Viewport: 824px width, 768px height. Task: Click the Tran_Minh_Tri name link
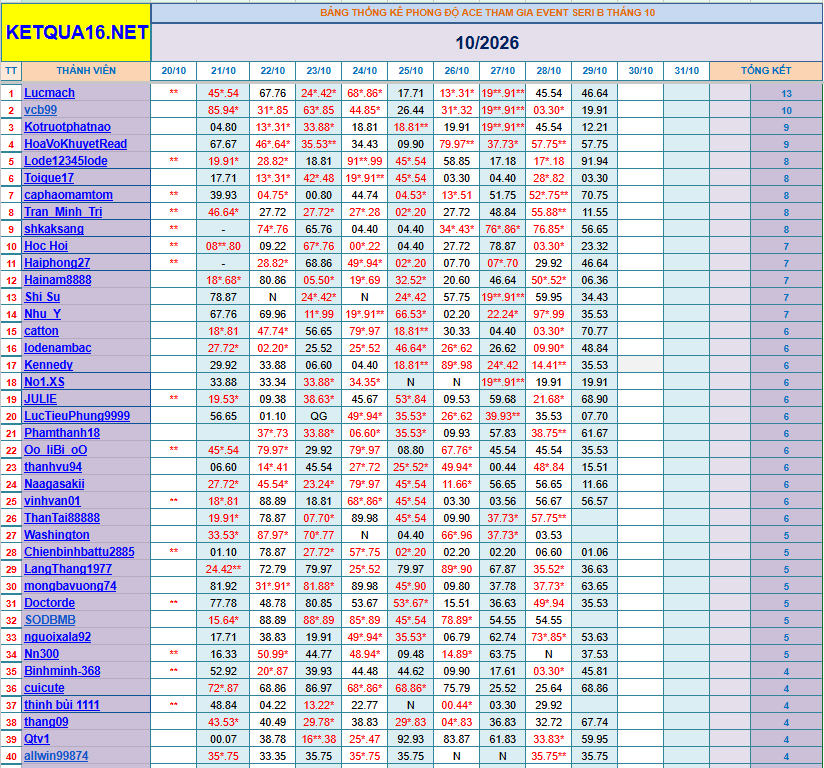click(63, 212)
